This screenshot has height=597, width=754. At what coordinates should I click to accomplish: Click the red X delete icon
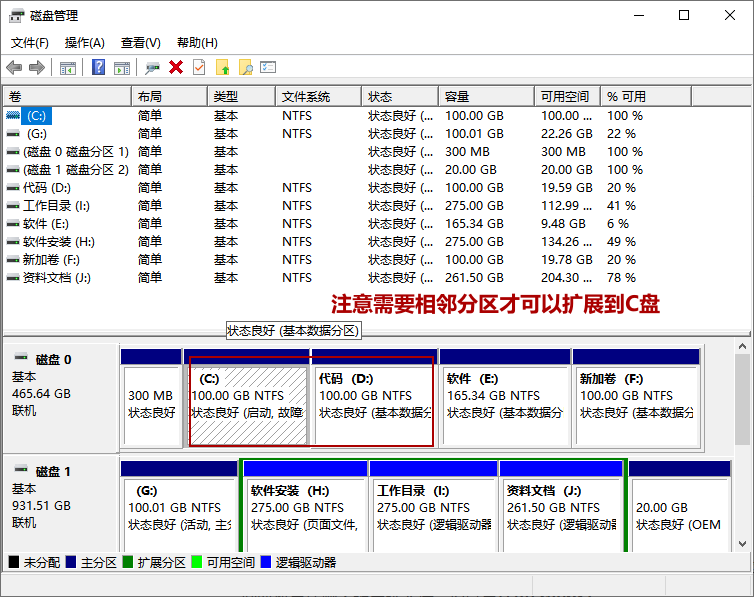point(176,67)
